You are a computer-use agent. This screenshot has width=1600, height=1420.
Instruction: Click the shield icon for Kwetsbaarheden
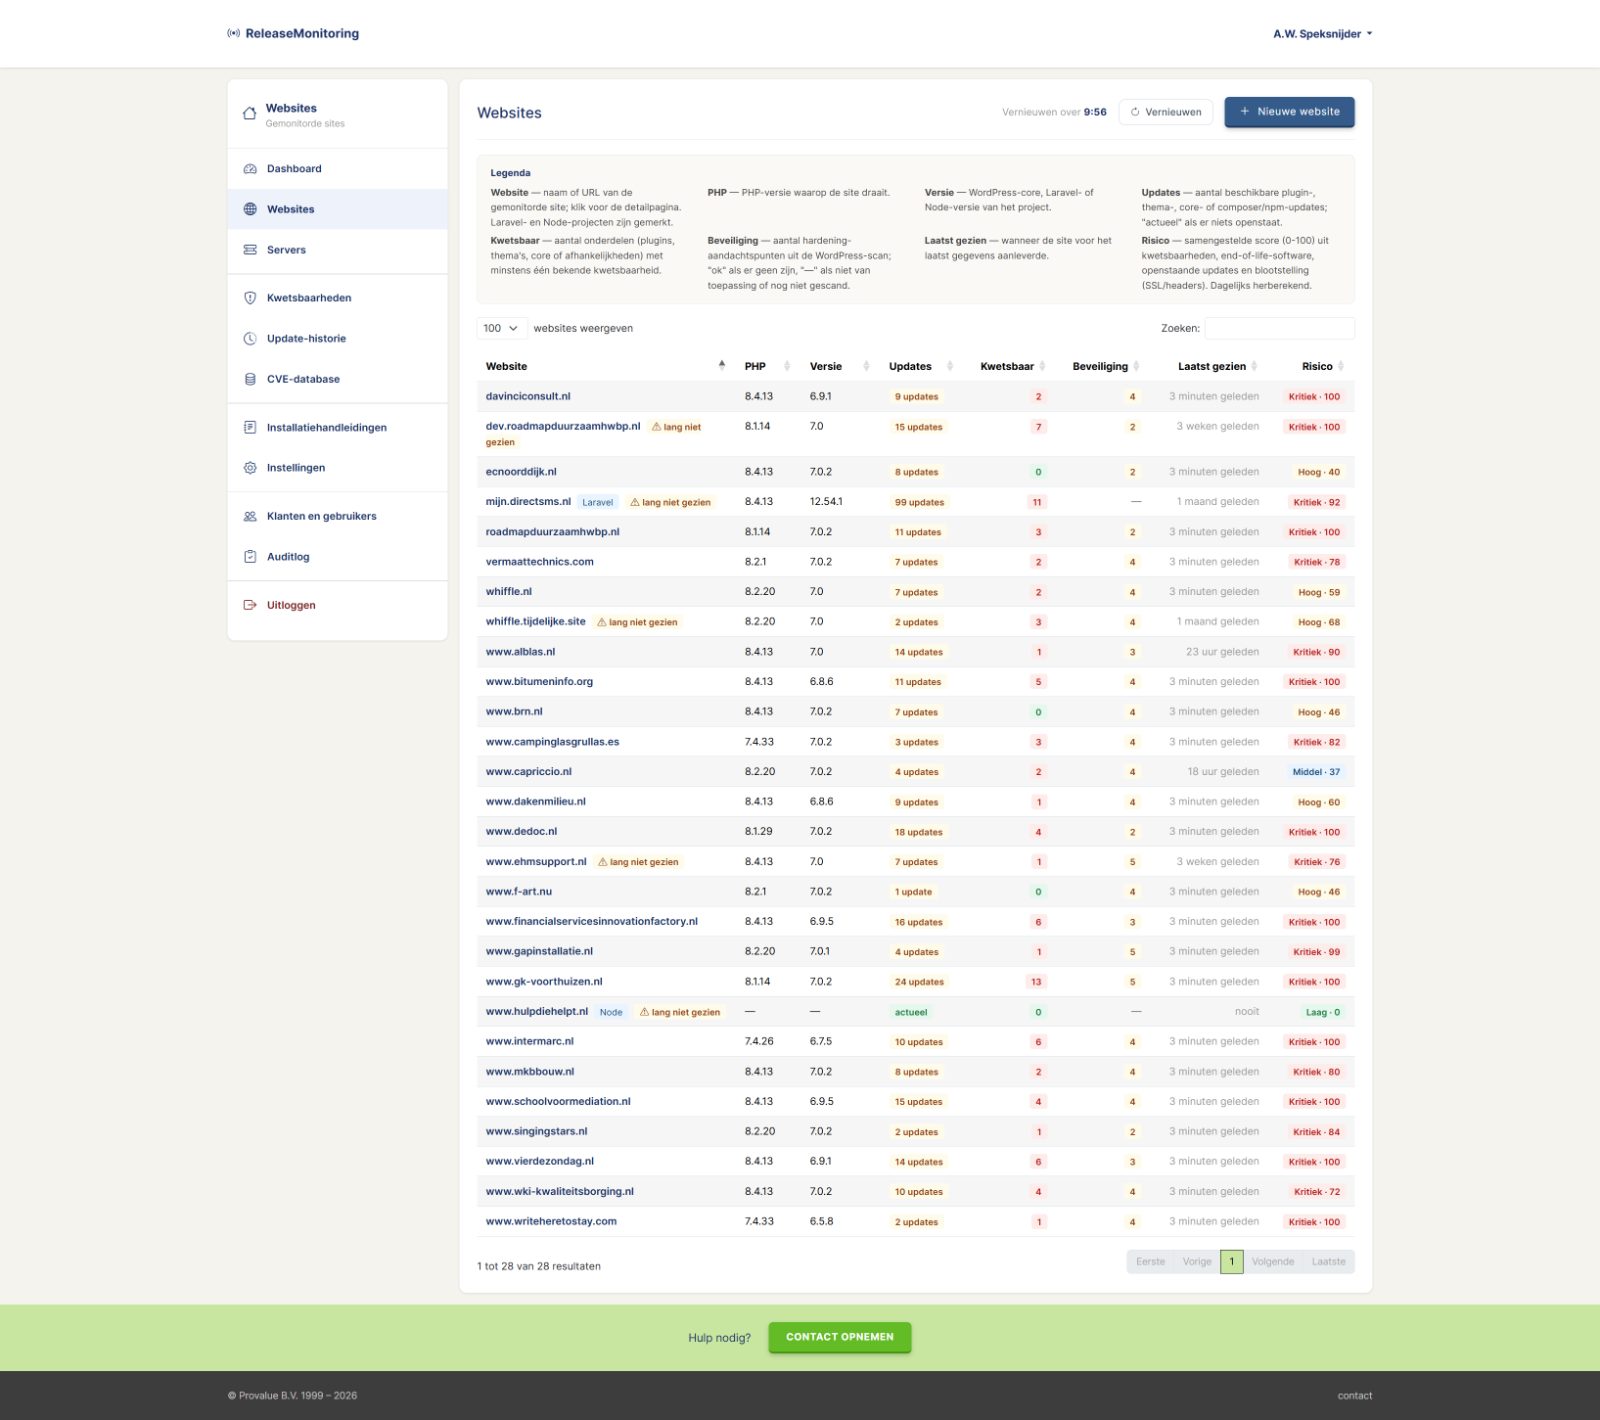point(250,298)
